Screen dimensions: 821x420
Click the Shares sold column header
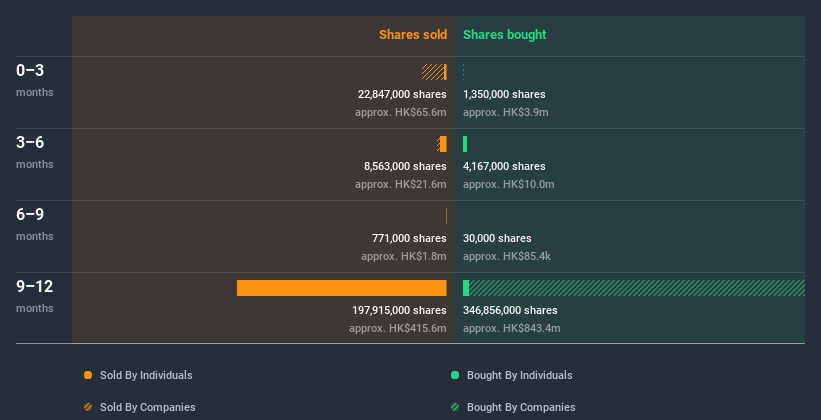coord(413,35)
